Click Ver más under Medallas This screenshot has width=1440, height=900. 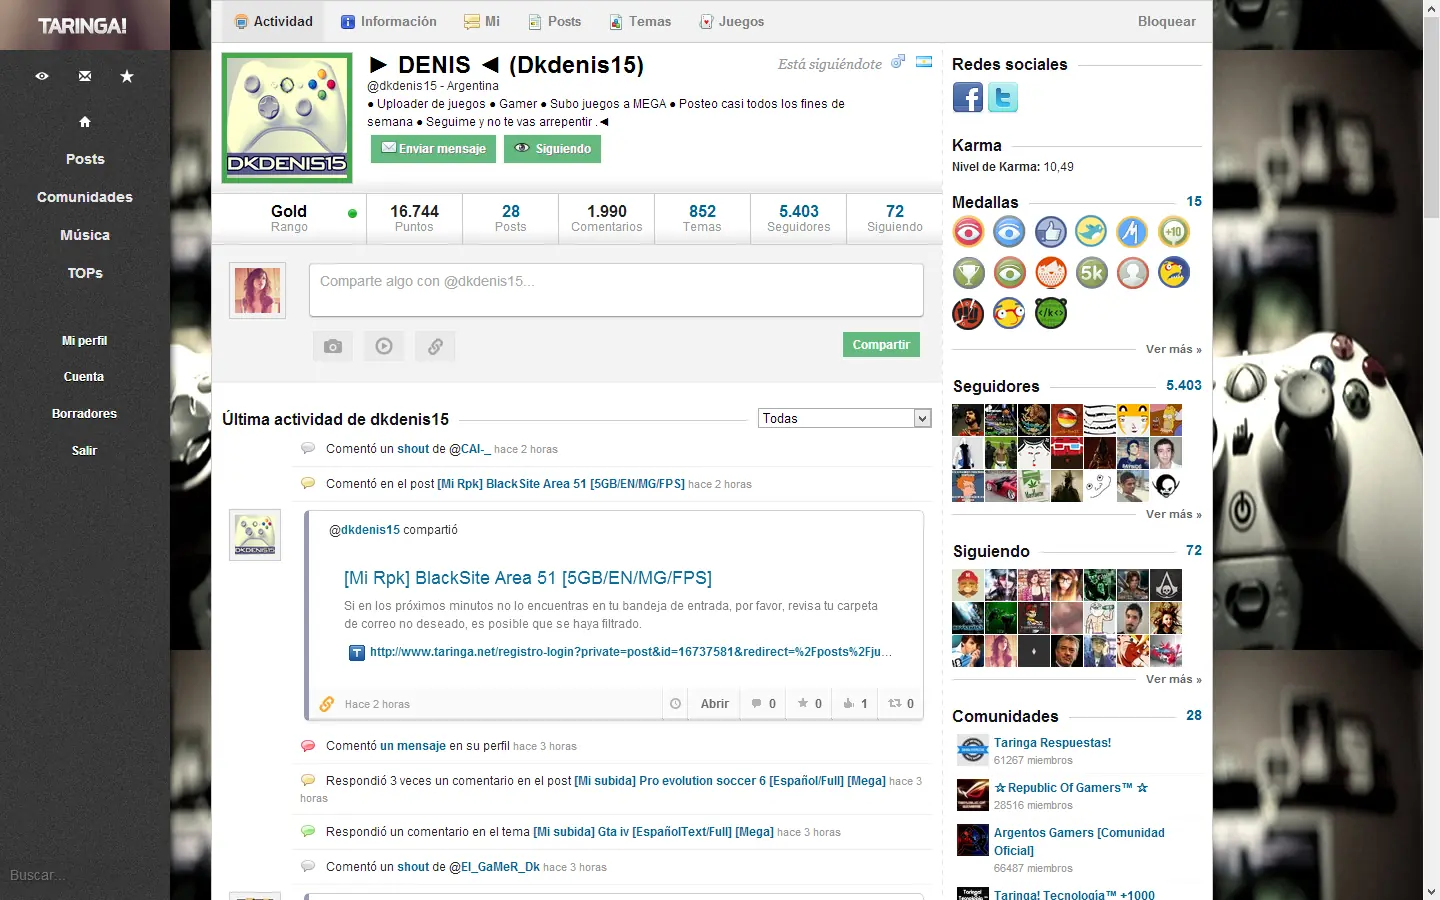pos(1174,349)
